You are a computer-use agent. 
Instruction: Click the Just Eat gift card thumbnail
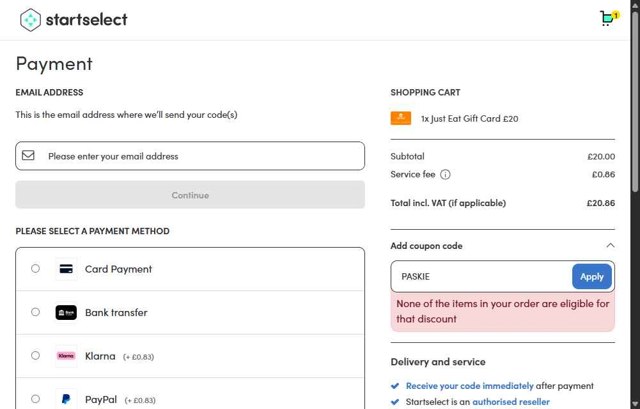401,118
